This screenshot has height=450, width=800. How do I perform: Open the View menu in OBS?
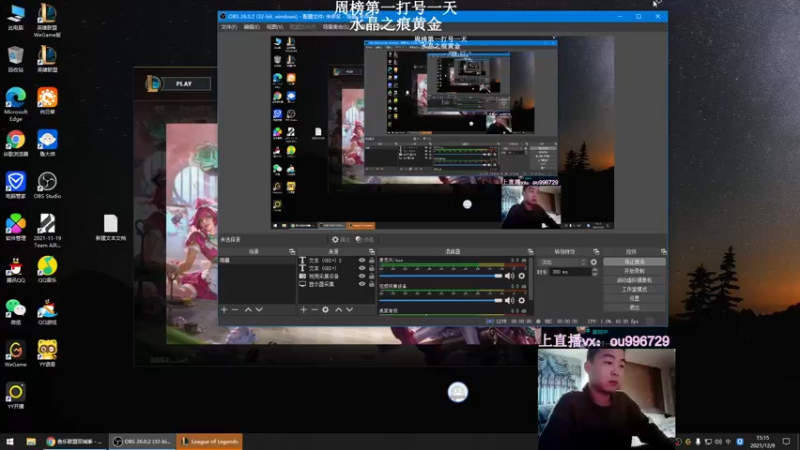274,27
